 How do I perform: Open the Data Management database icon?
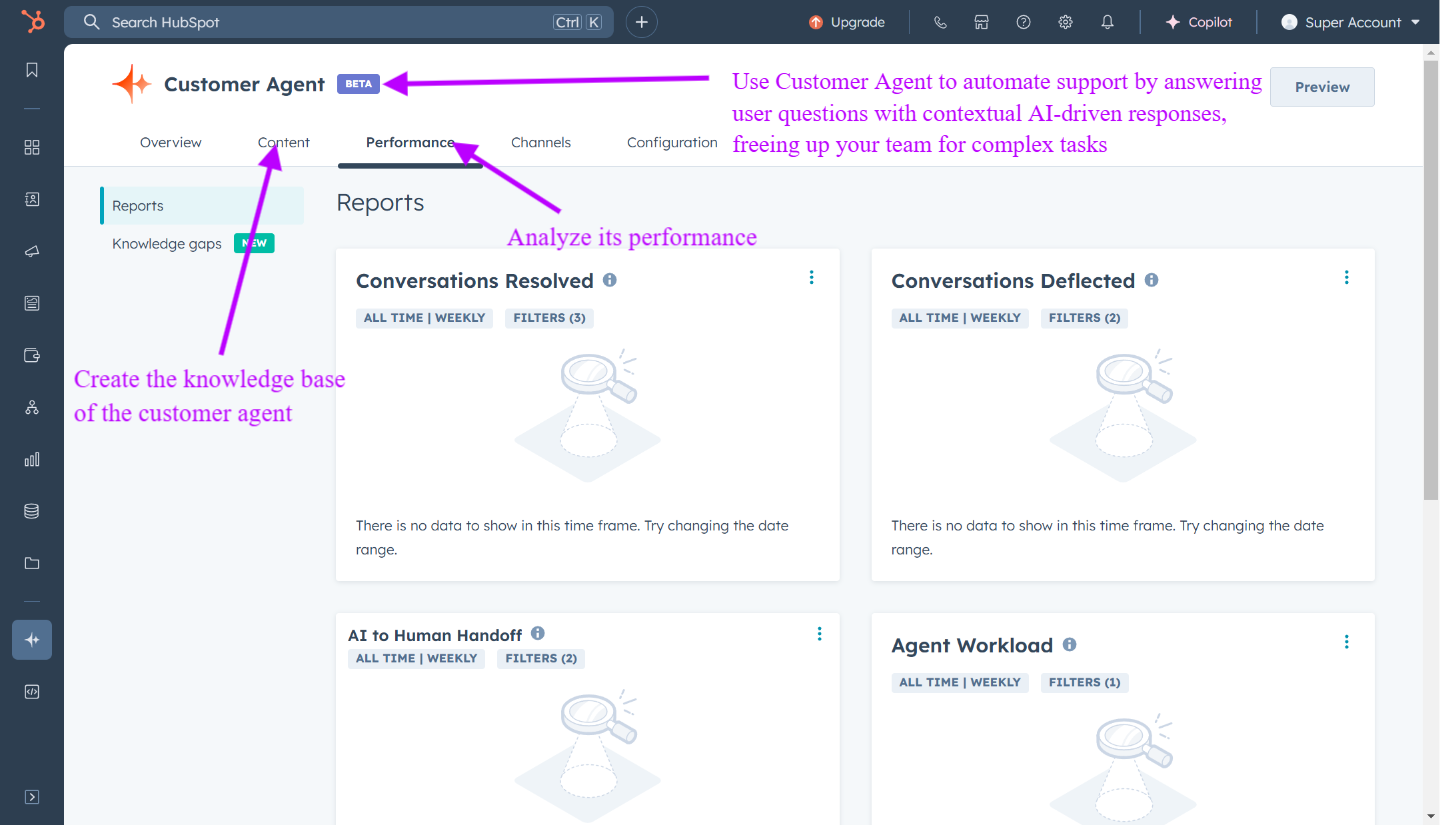click(31, 511)
